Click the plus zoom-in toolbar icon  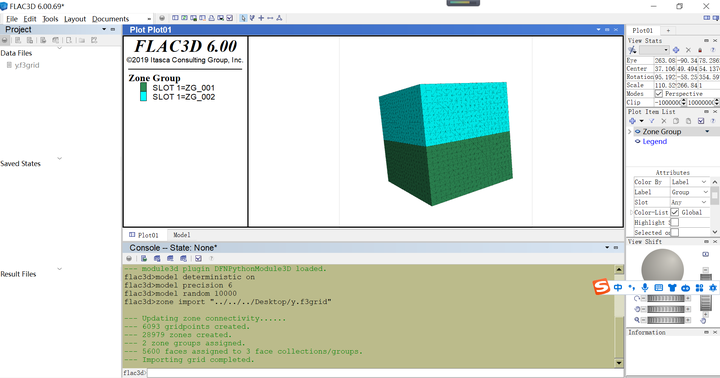point(261,18)
